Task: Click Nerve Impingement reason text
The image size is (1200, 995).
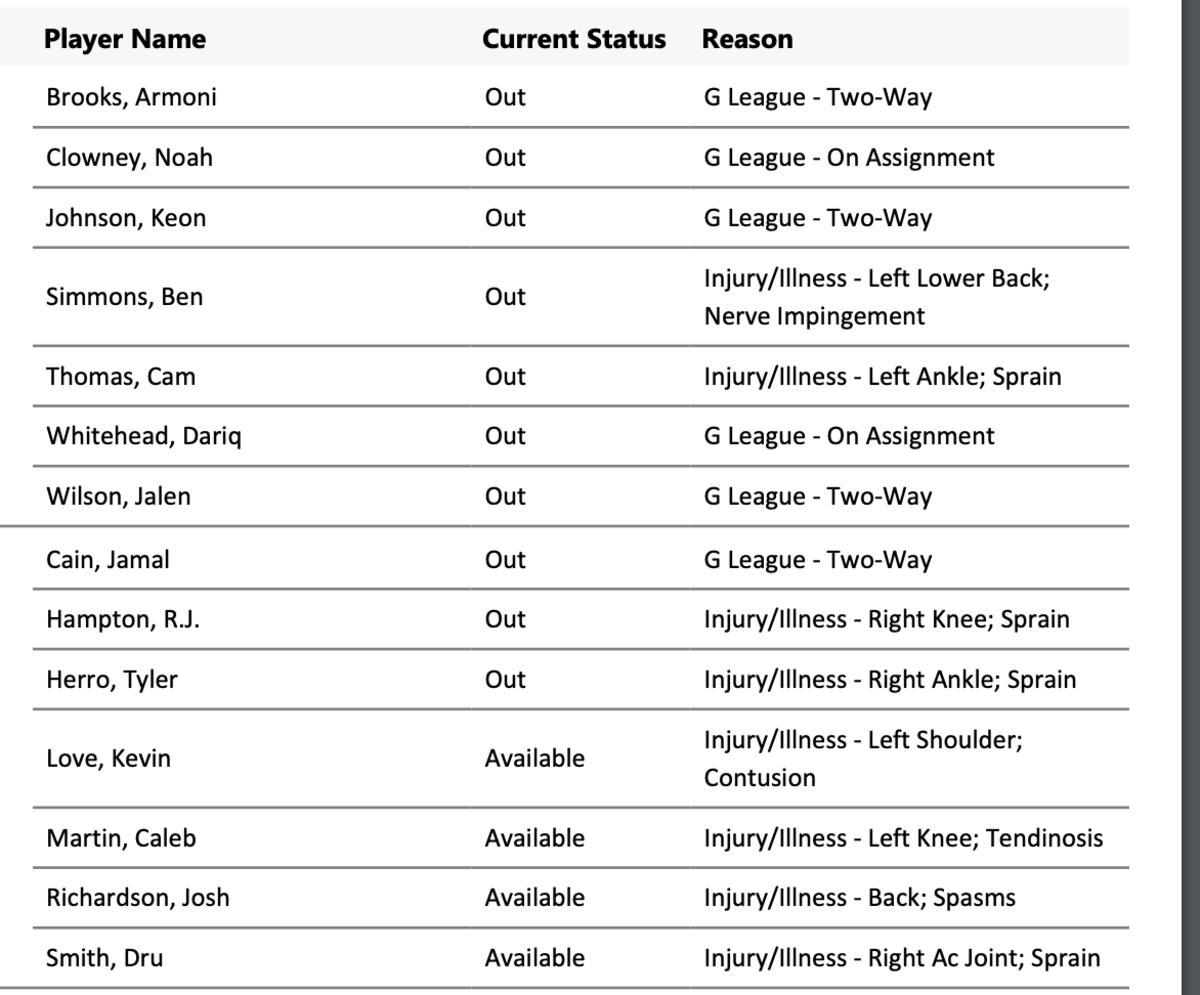Action: (814, 316)
